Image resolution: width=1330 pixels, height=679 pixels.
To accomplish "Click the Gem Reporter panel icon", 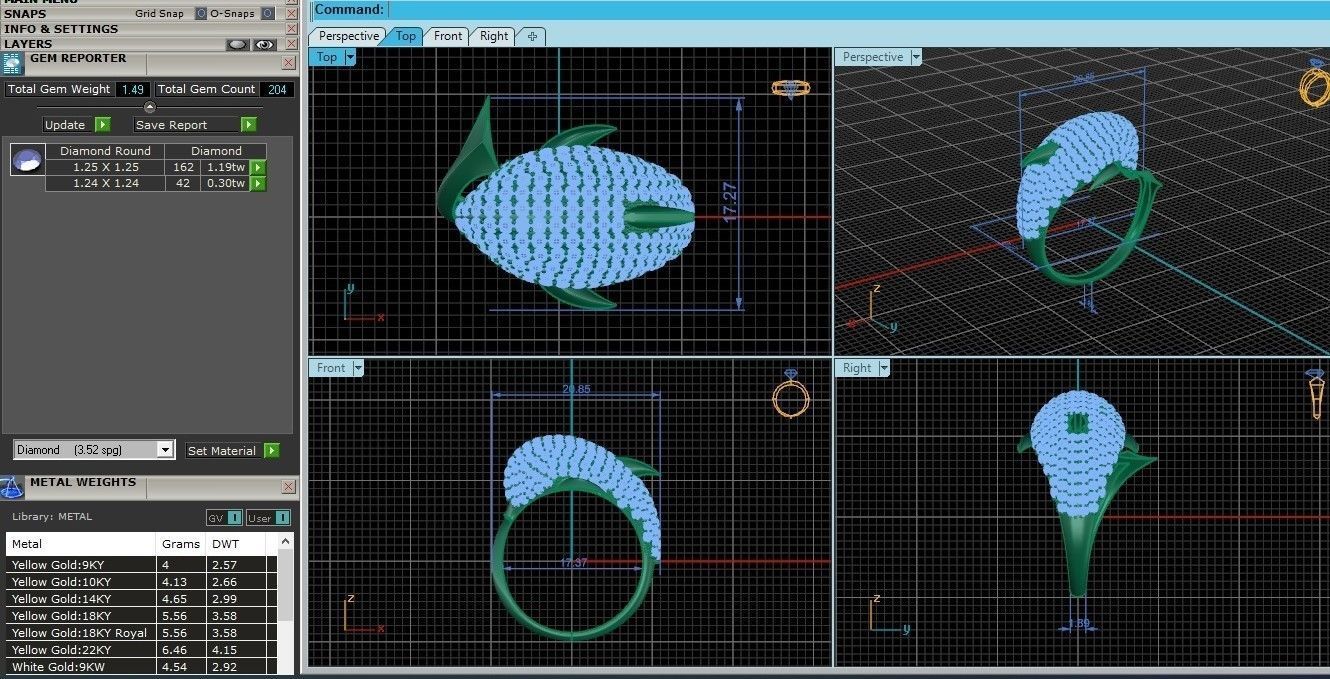I will point(12,64).
